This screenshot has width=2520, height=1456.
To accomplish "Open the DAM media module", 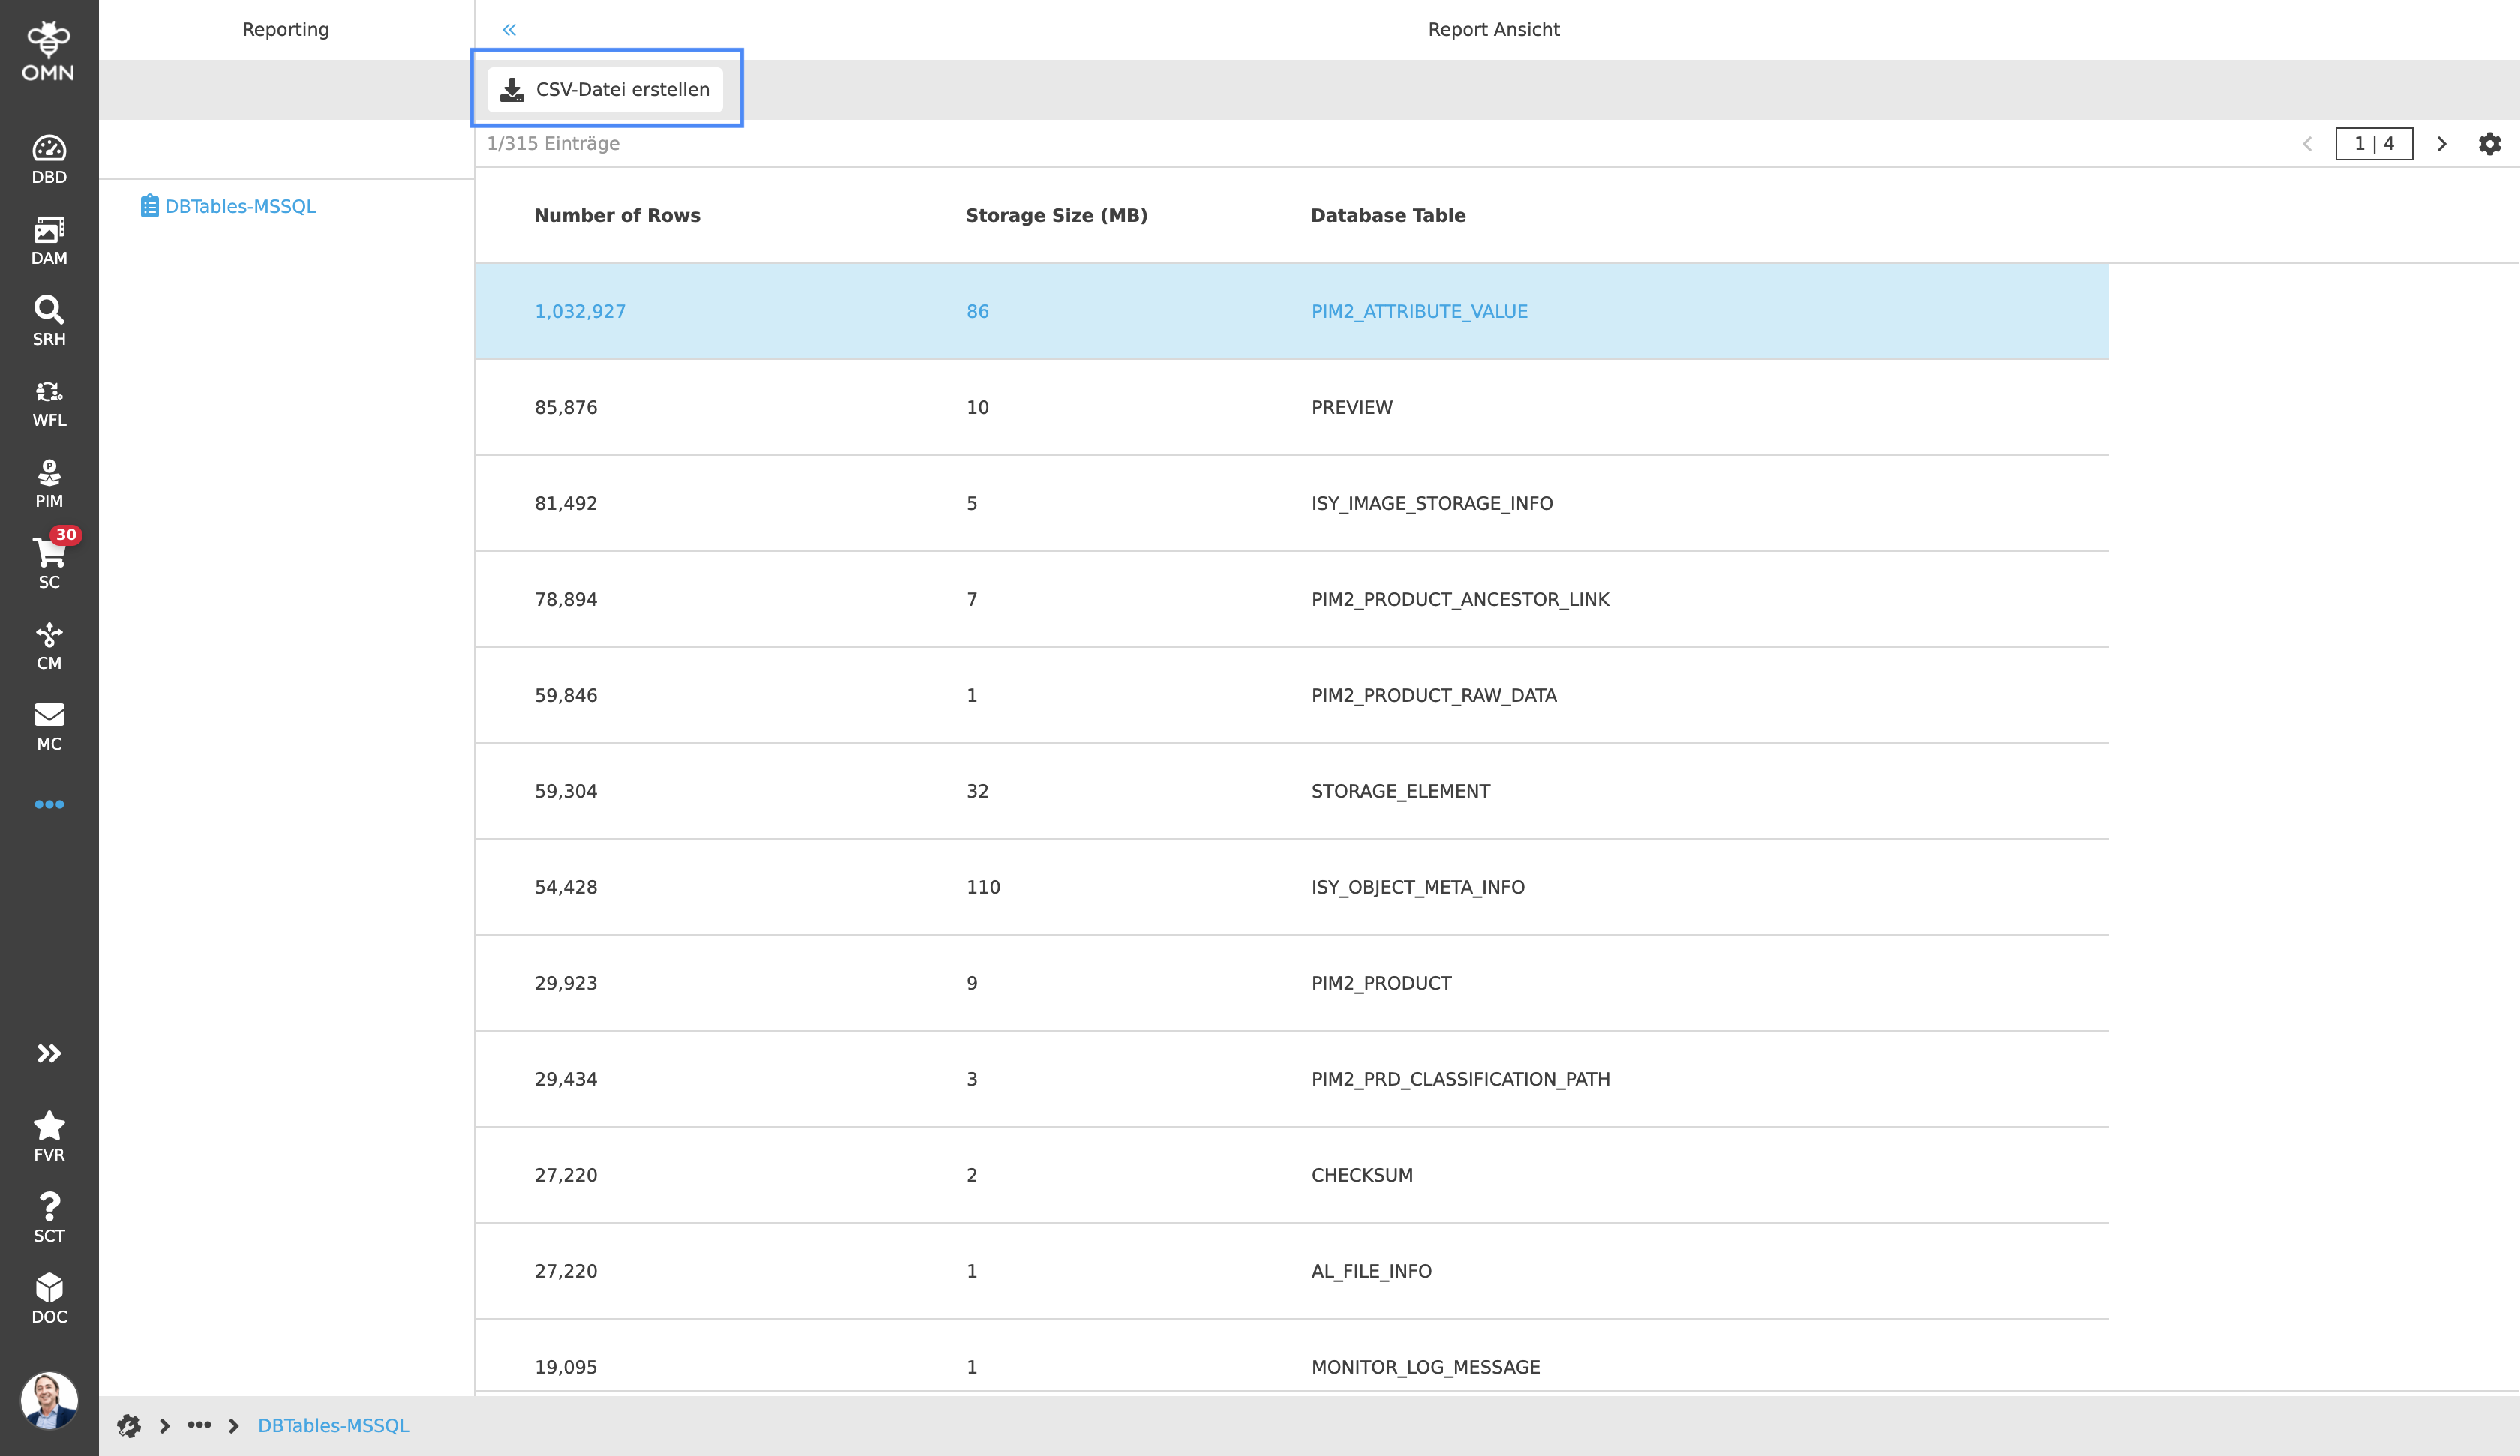I will [49, 241].
